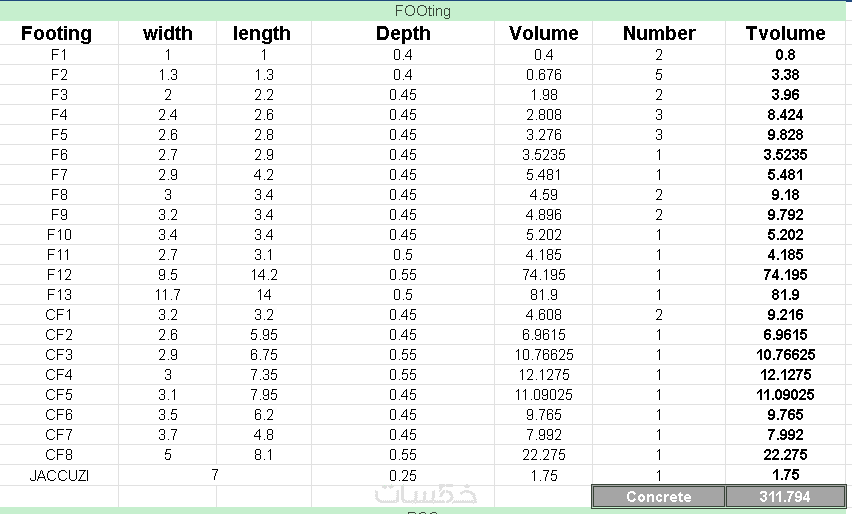Click Volume cell showing 10.76625
852x514 pixels.
pyautogui.click(x=544, y=355)
